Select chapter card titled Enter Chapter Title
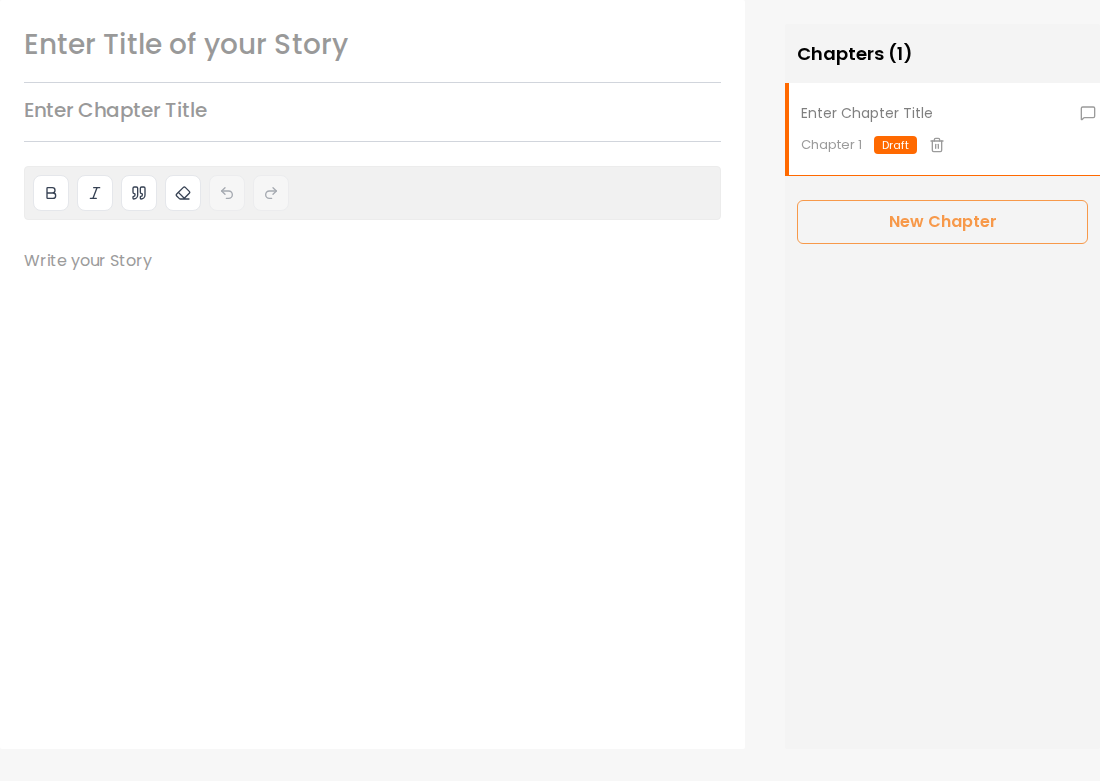The image size is (1100, 781). [944, 129]
